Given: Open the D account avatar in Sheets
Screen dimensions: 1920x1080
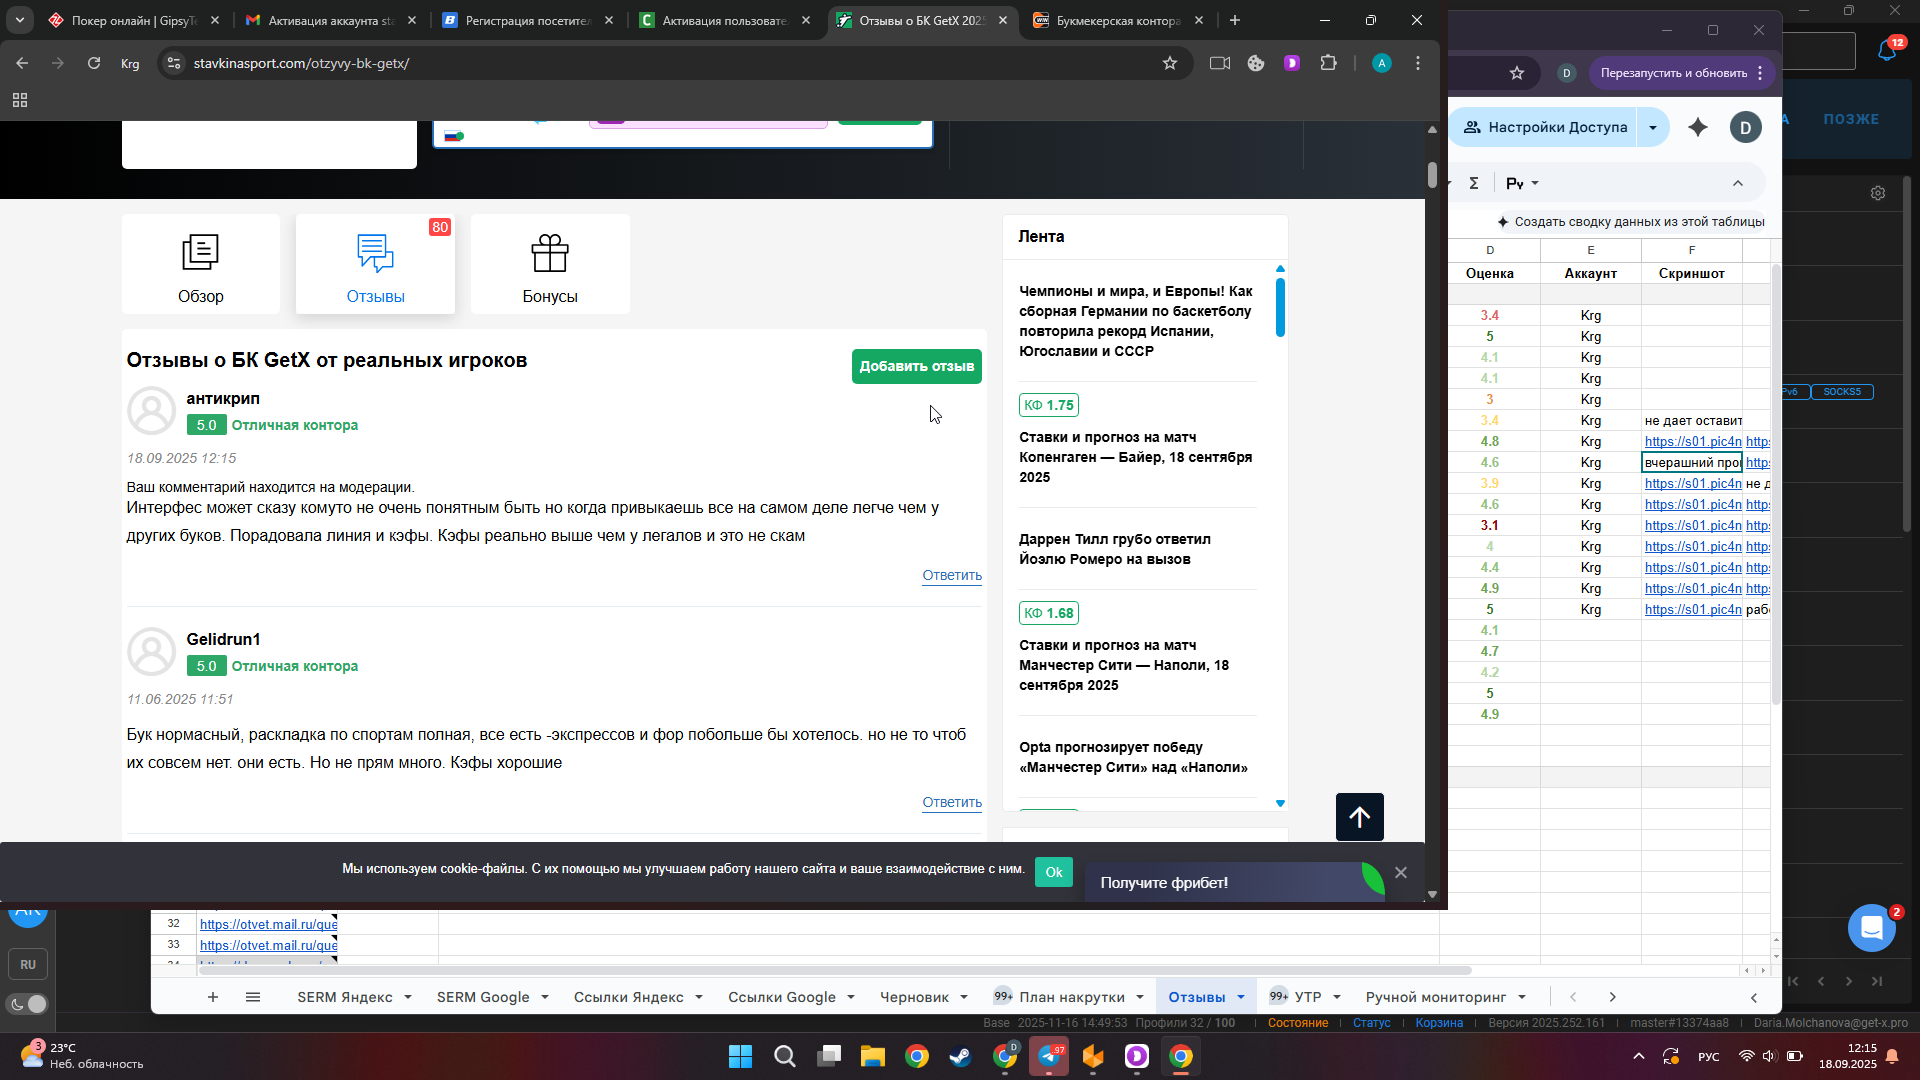Looking at the screenshot, I should coord(1746,127).
